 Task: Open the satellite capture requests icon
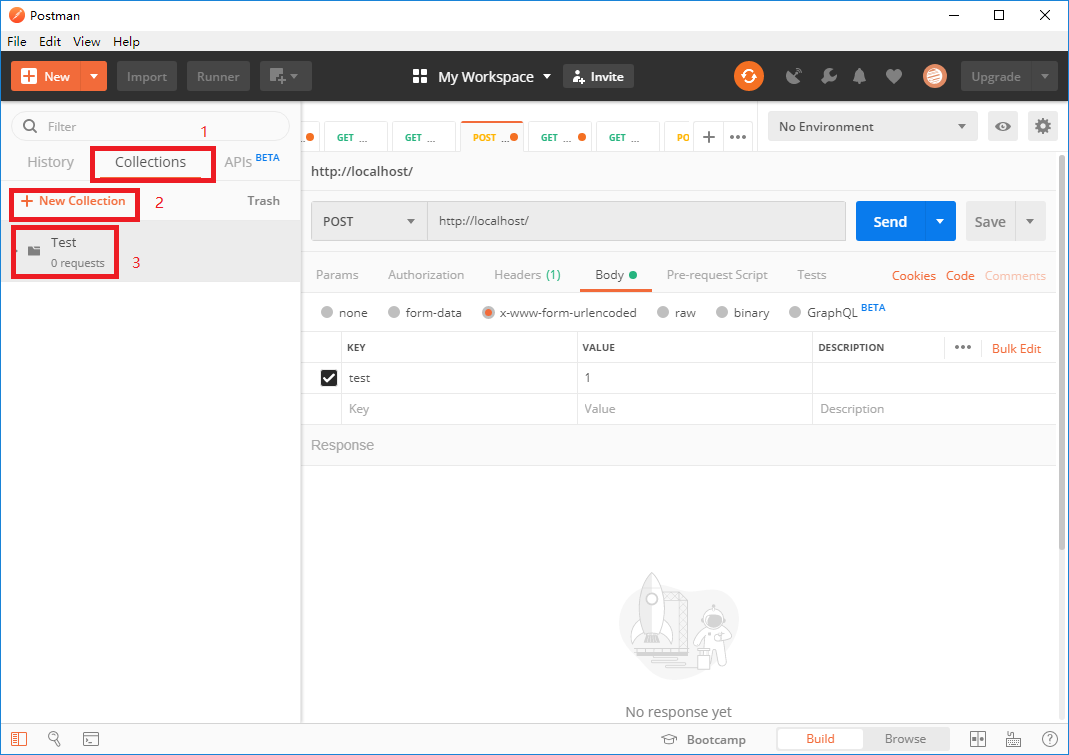pos(794,76)
